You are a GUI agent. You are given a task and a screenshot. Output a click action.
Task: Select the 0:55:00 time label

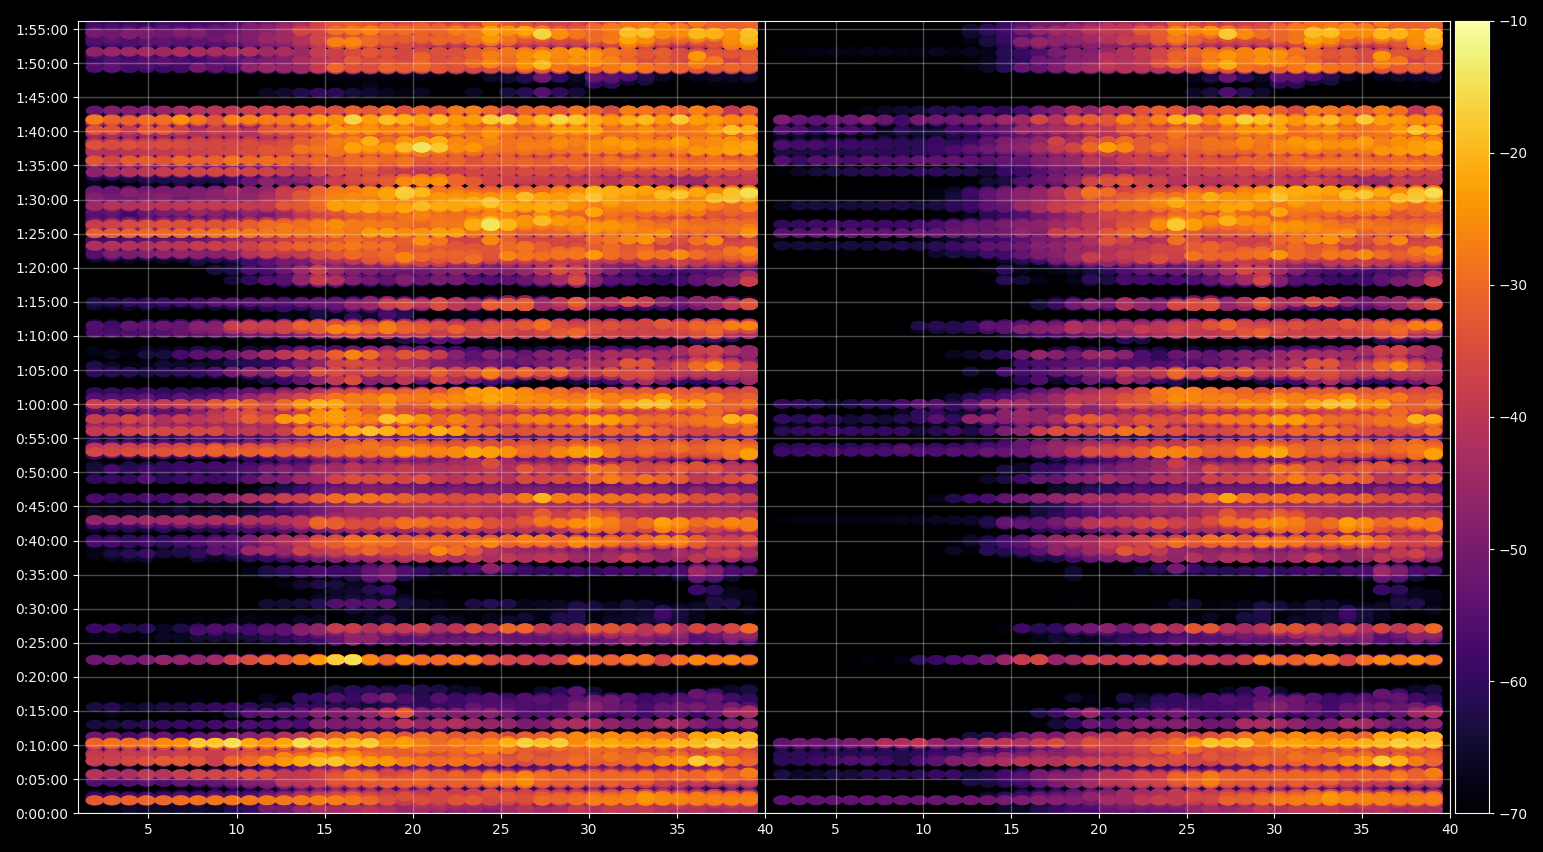42,439
